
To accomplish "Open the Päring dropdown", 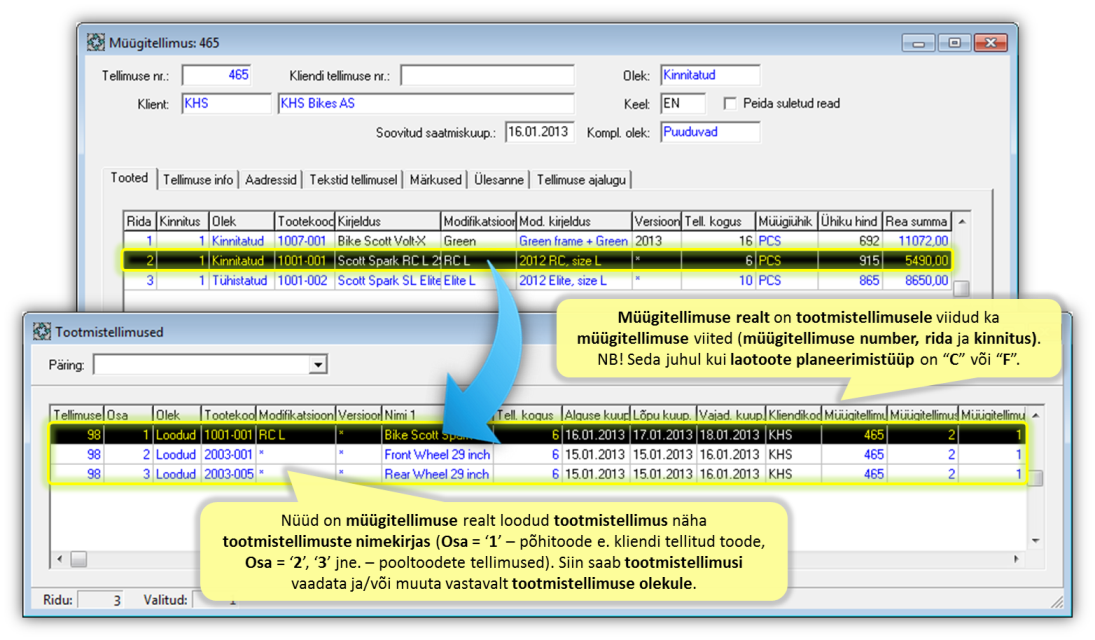I will pos(318,365).
